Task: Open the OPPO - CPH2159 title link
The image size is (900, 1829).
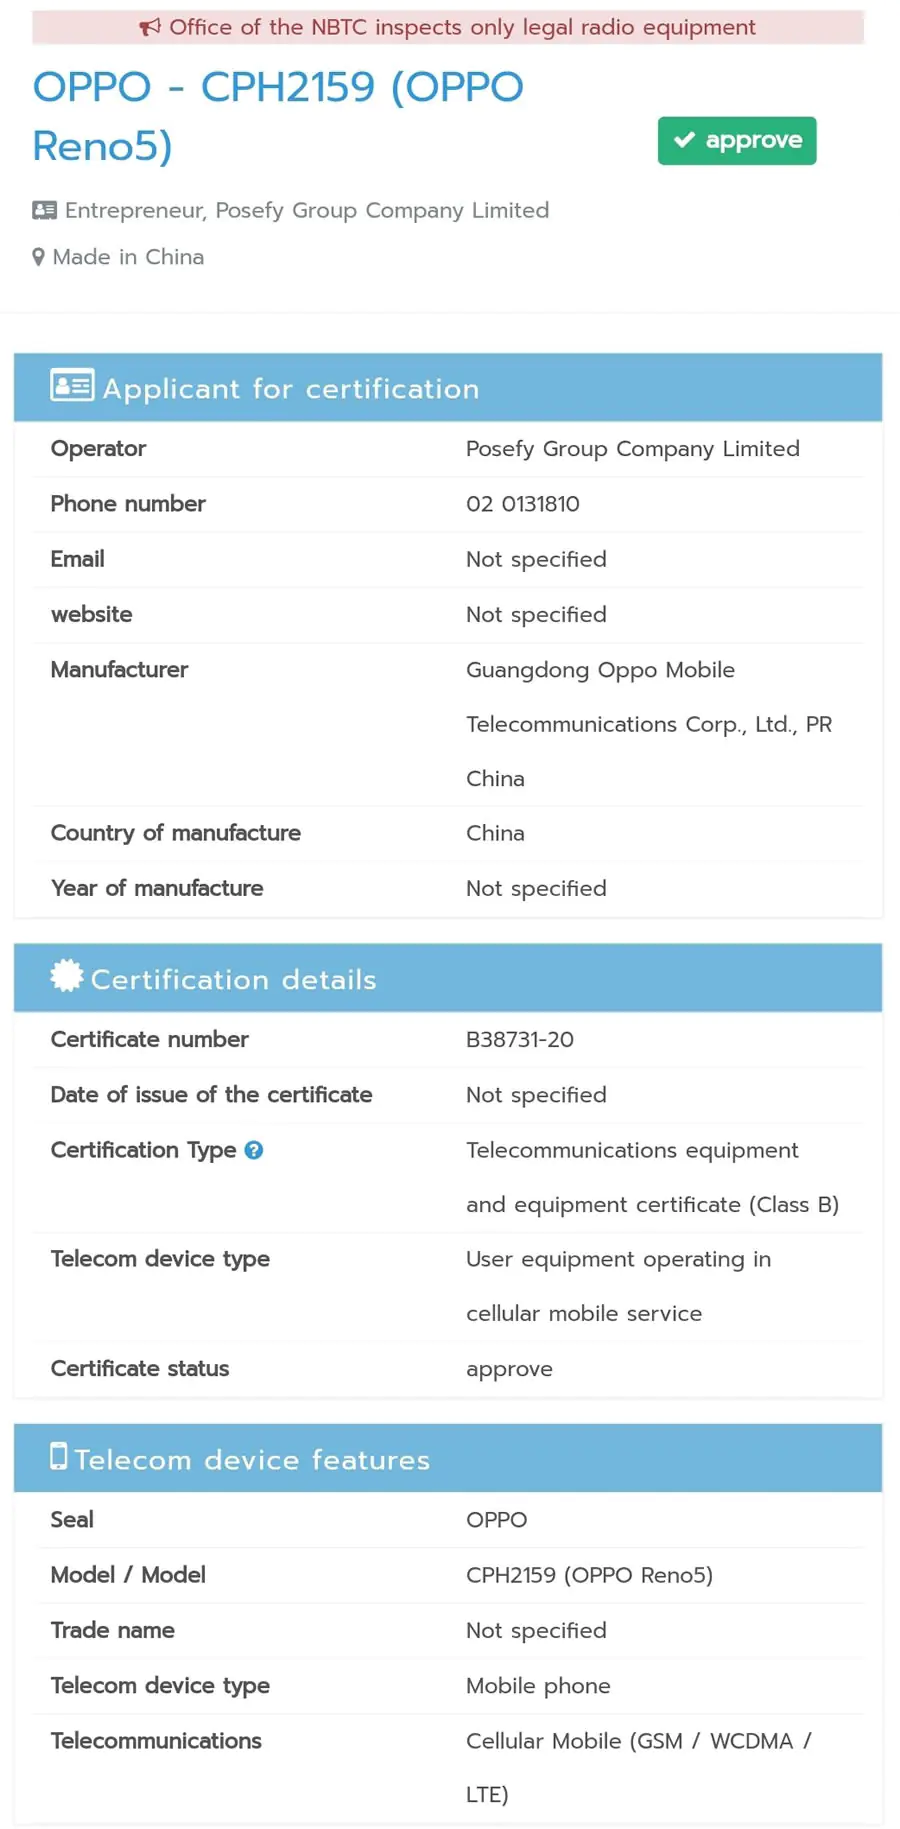Action: [x=278, y=116]
